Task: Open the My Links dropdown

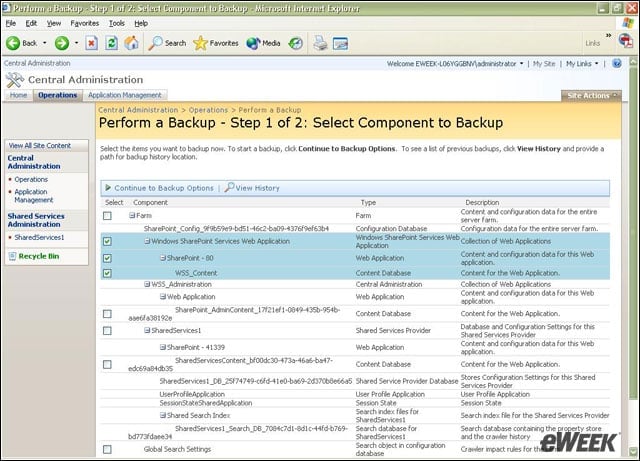Action: click(582, 64)
